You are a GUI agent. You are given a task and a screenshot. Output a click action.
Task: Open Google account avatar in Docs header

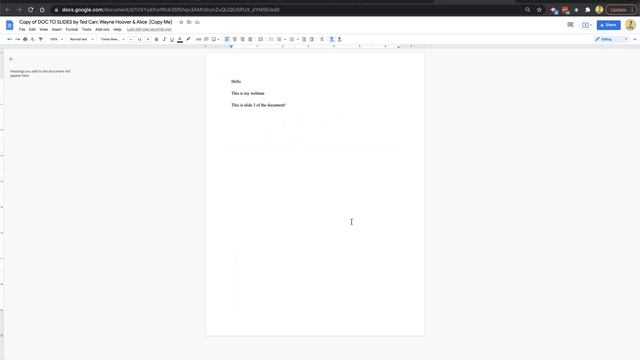[630, 25]
